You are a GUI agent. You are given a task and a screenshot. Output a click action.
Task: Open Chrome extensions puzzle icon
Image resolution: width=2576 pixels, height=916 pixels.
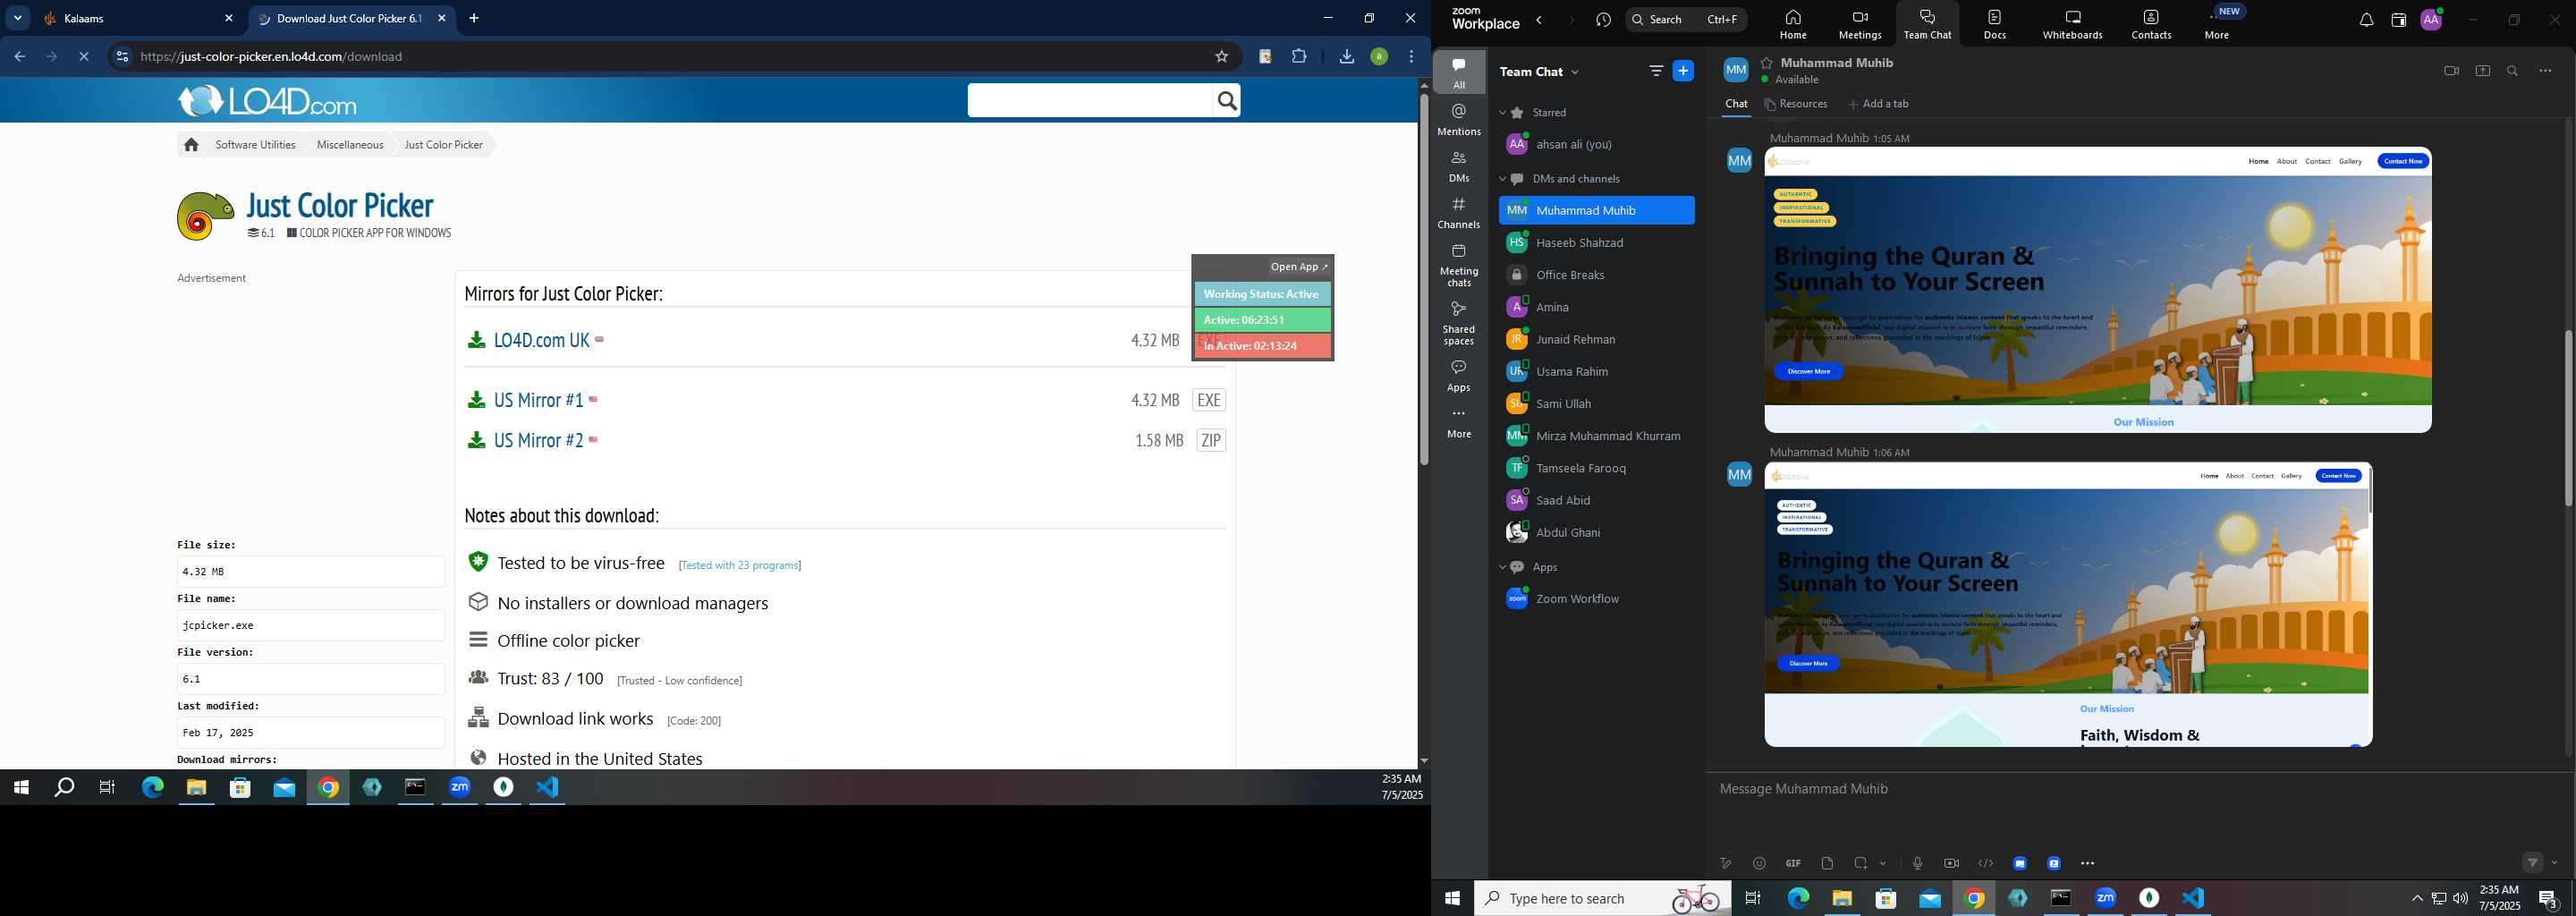click(x=1299, y=57)
